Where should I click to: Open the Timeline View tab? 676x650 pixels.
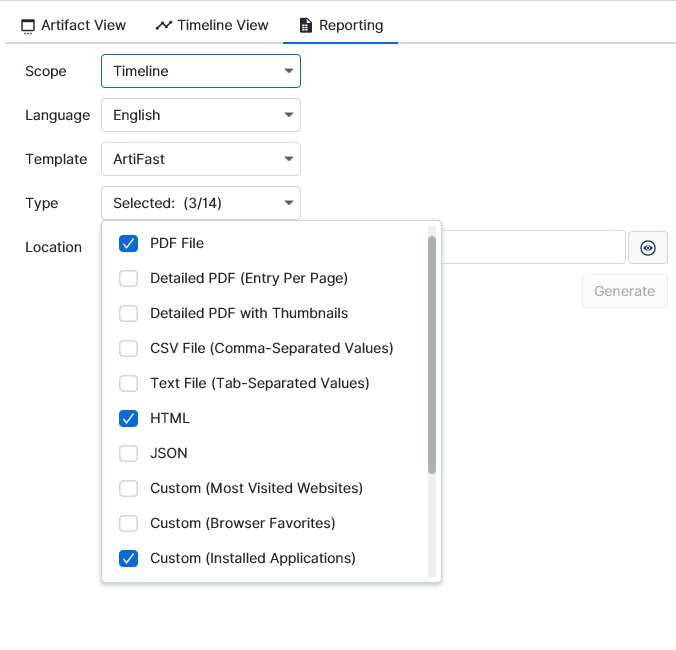point(212,25)
